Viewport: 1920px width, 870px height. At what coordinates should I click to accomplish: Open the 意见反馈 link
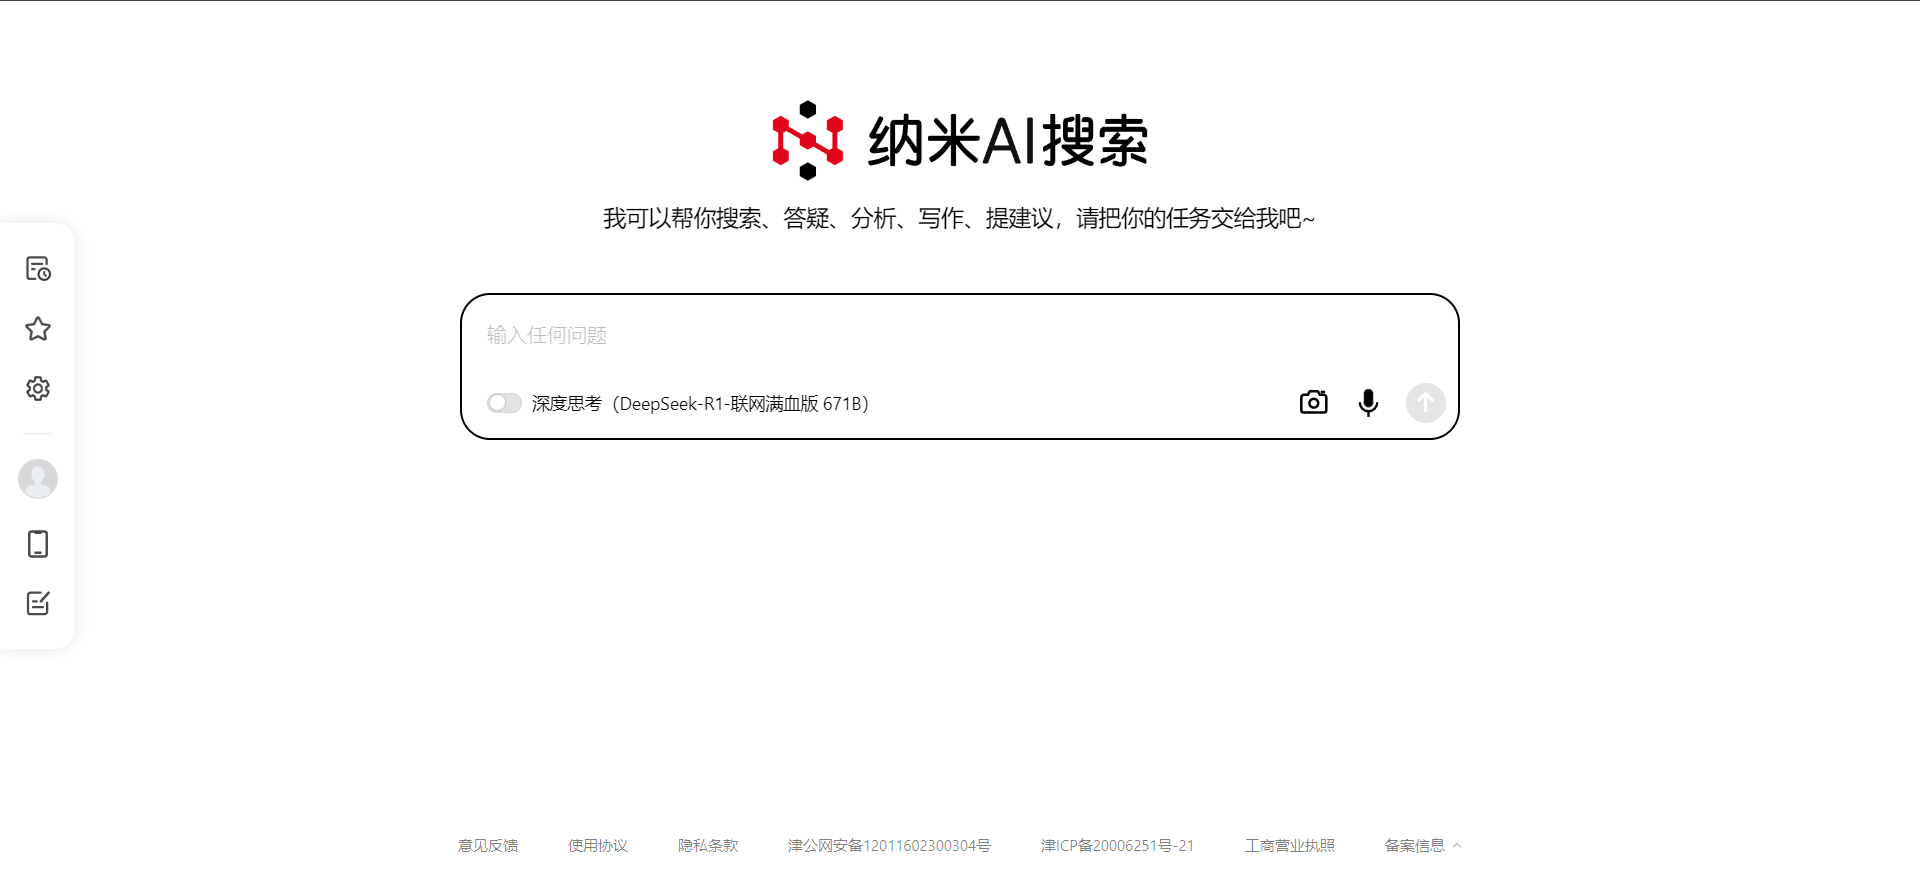tap(488, 846)
